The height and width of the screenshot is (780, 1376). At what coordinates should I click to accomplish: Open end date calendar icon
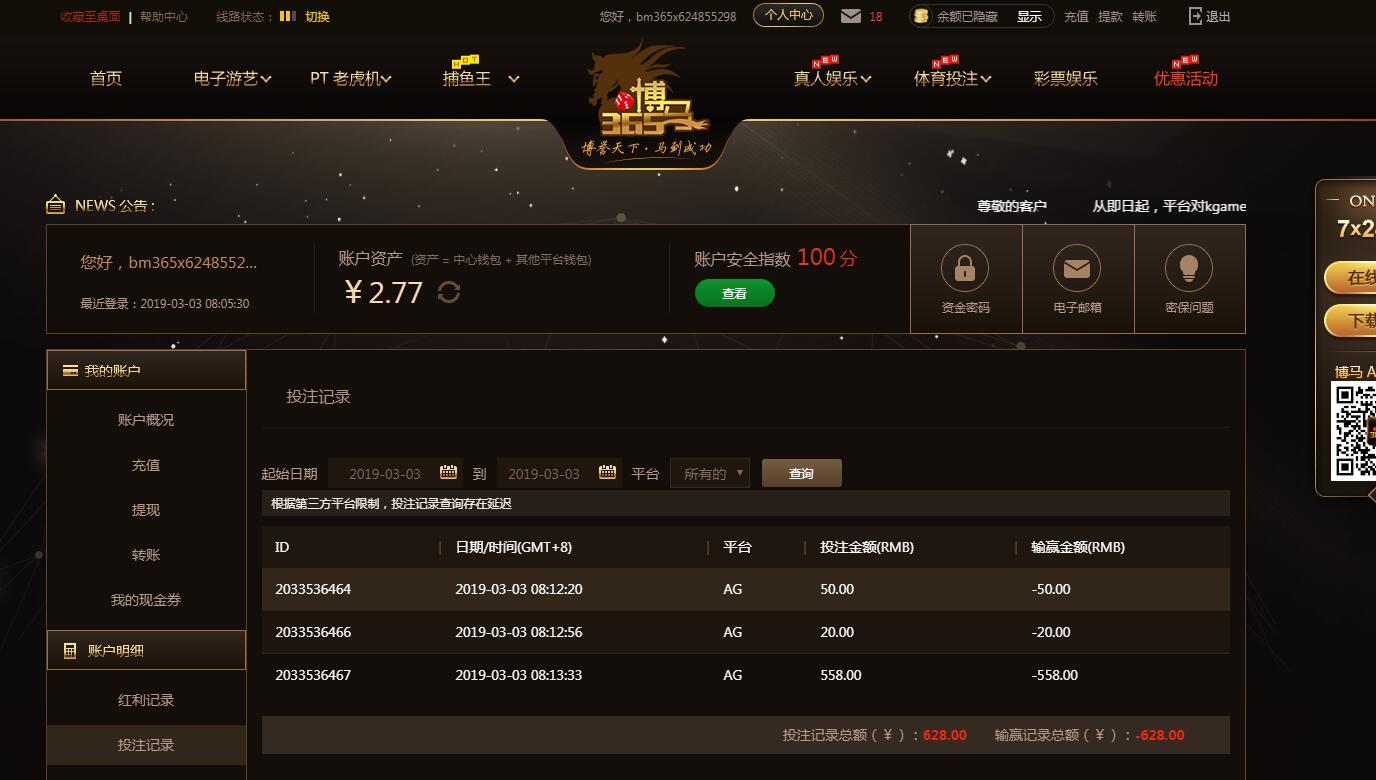pyautogui.click(x=607, y=472)
